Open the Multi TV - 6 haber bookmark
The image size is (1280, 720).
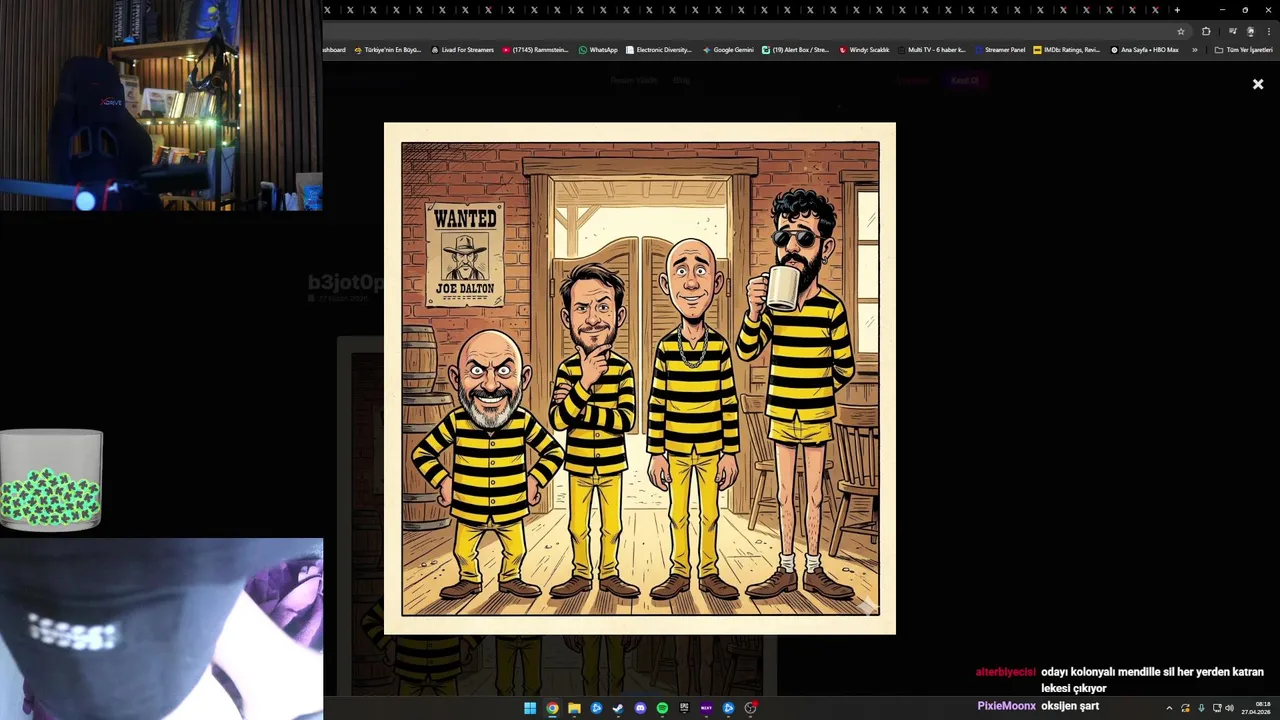click(x=932, y=50)
